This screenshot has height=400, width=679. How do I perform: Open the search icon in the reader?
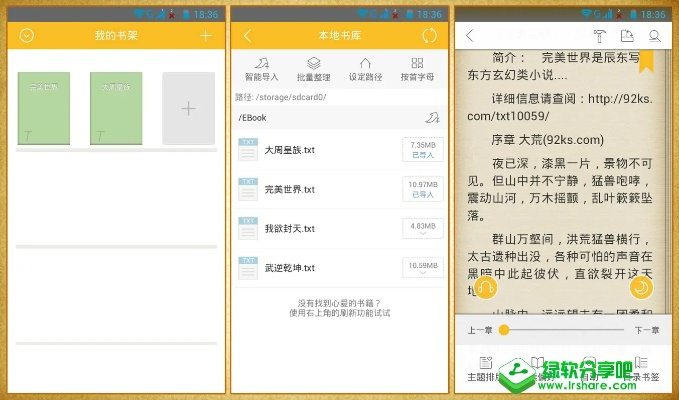[654, 36]
